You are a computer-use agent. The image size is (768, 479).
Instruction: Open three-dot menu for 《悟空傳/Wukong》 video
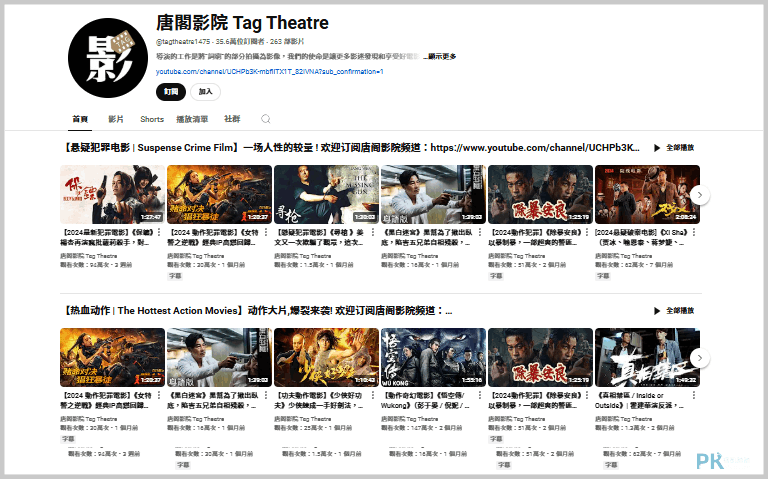480,395
